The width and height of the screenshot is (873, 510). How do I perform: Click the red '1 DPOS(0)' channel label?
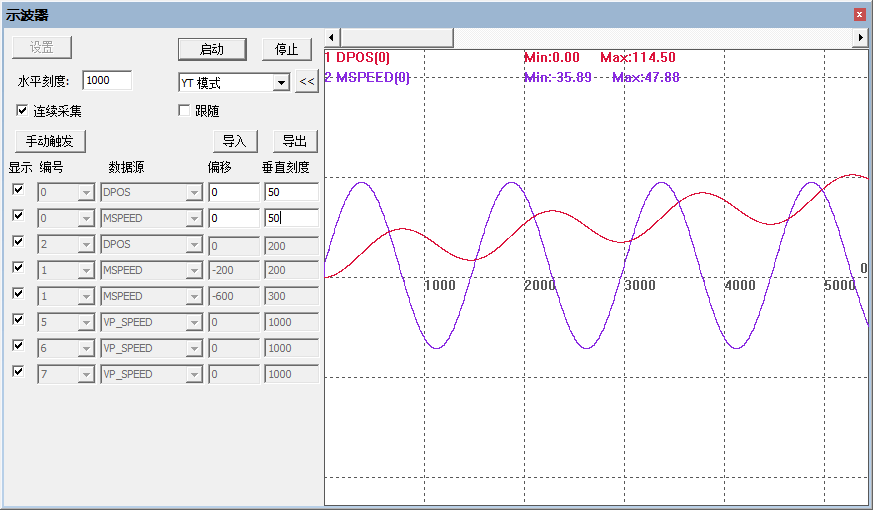click(x=357, y=57)
